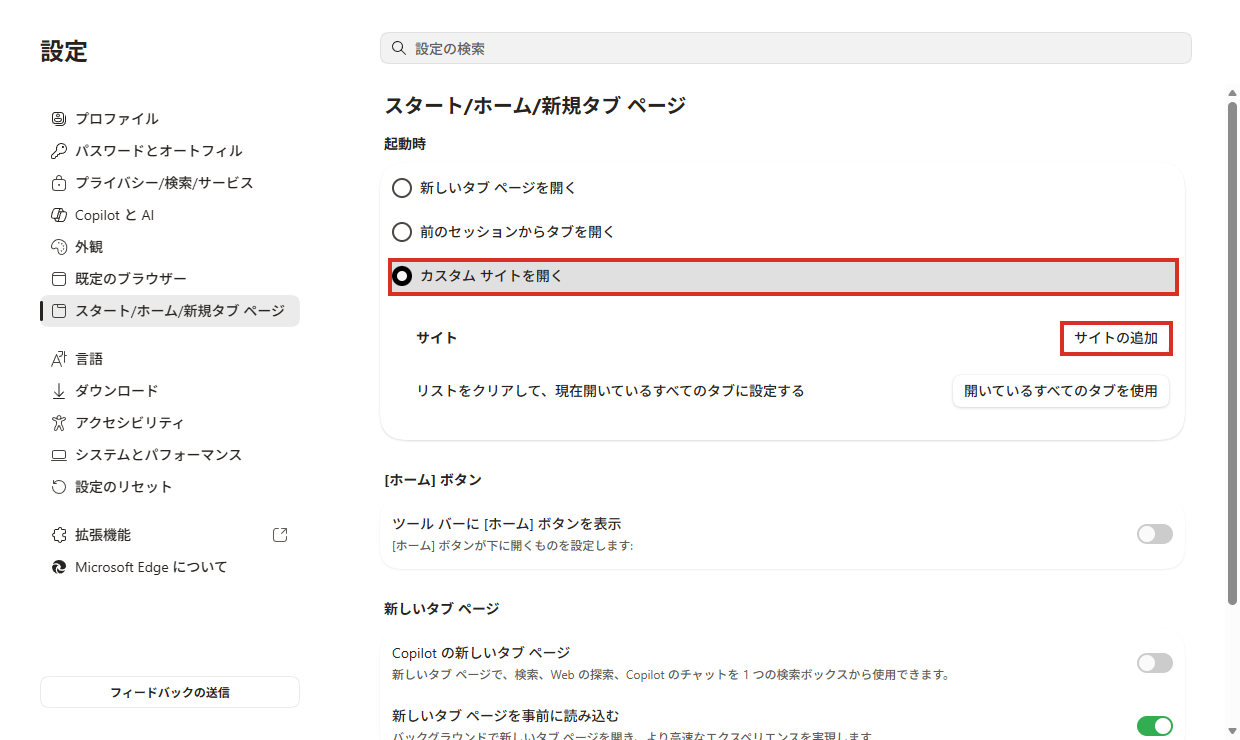
Task: Enable the Copilot の新しいタブ ページ switch
Action: click(x=1154, y=662)
